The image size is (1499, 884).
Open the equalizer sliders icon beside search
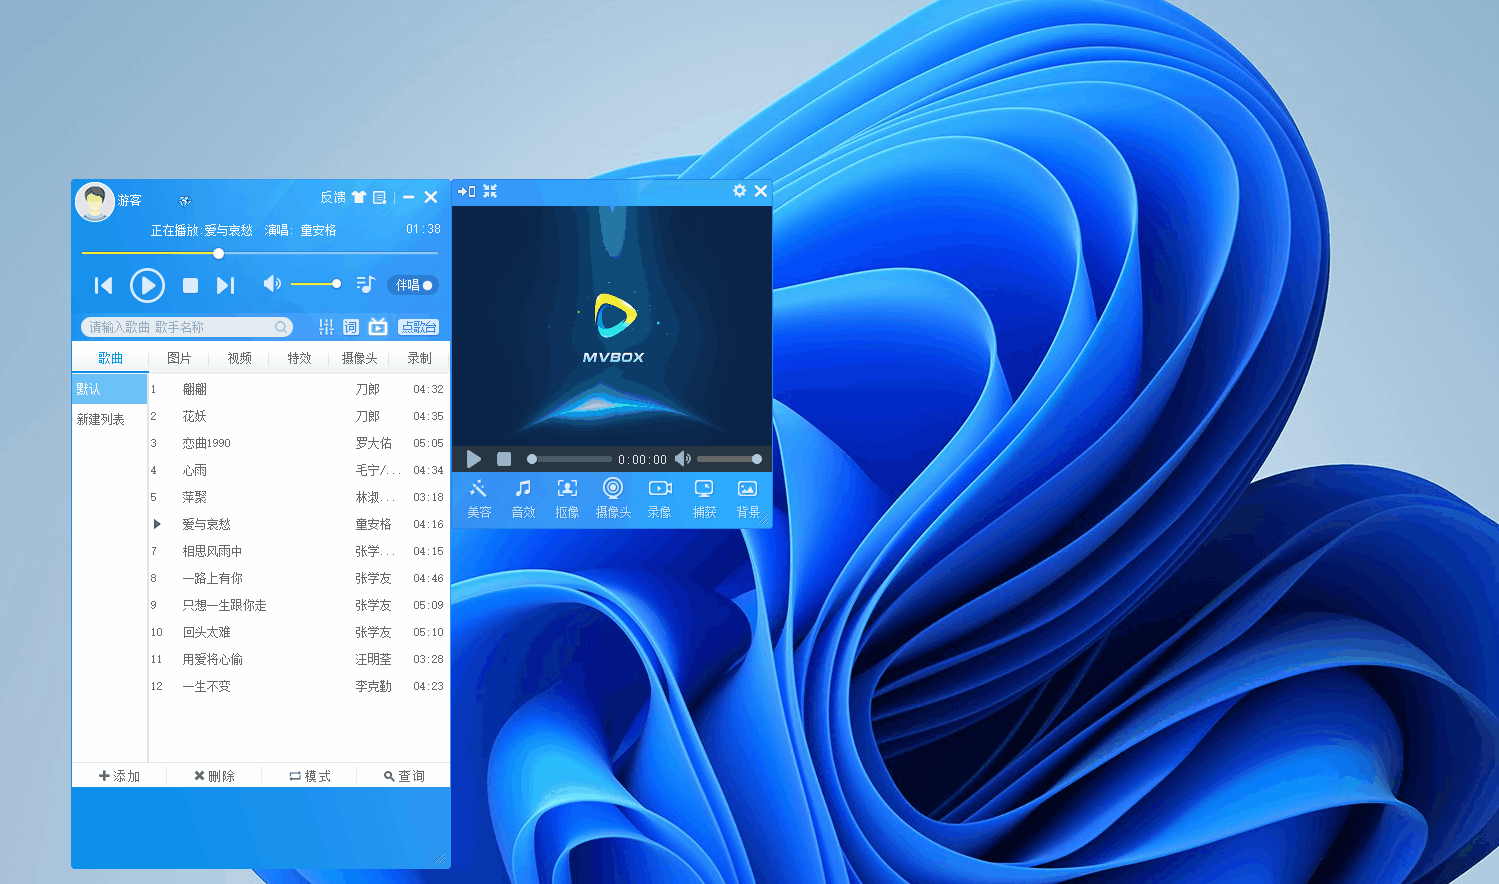click(x=326, y=327)
